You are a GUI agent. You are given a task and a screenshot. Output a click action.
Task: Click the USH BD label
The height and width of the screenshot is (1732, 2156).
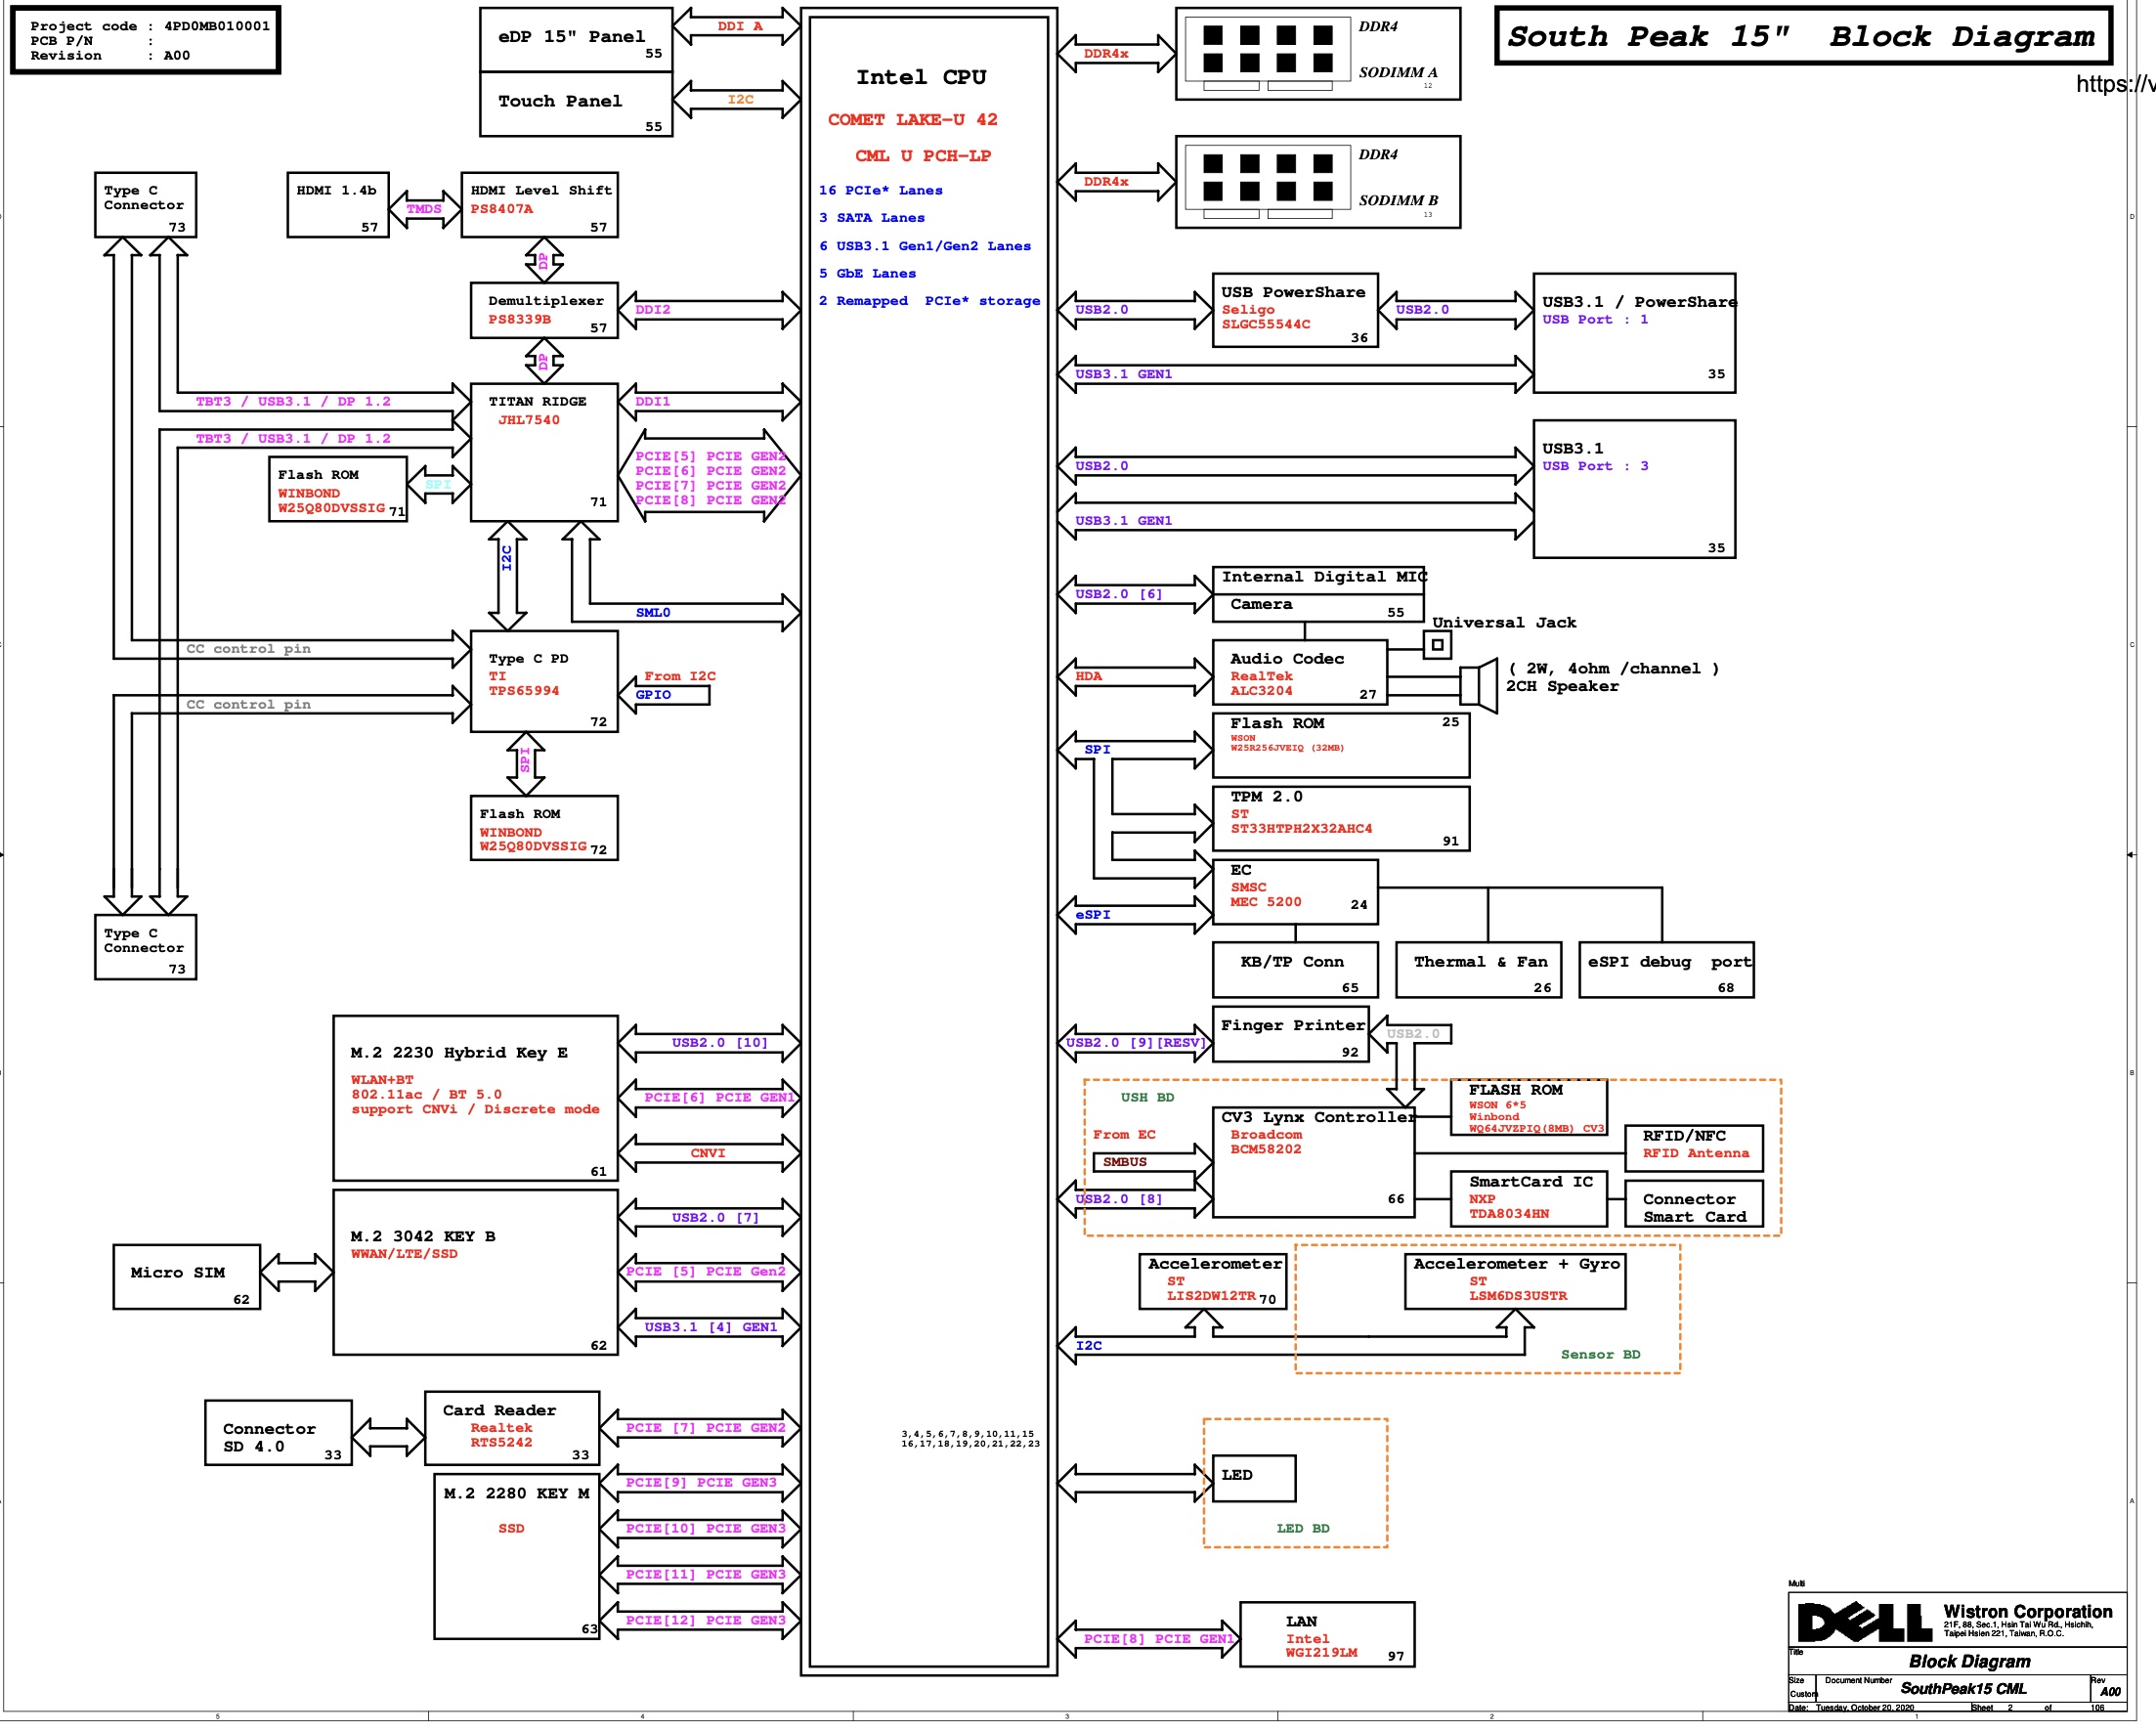(1147, 1097)
